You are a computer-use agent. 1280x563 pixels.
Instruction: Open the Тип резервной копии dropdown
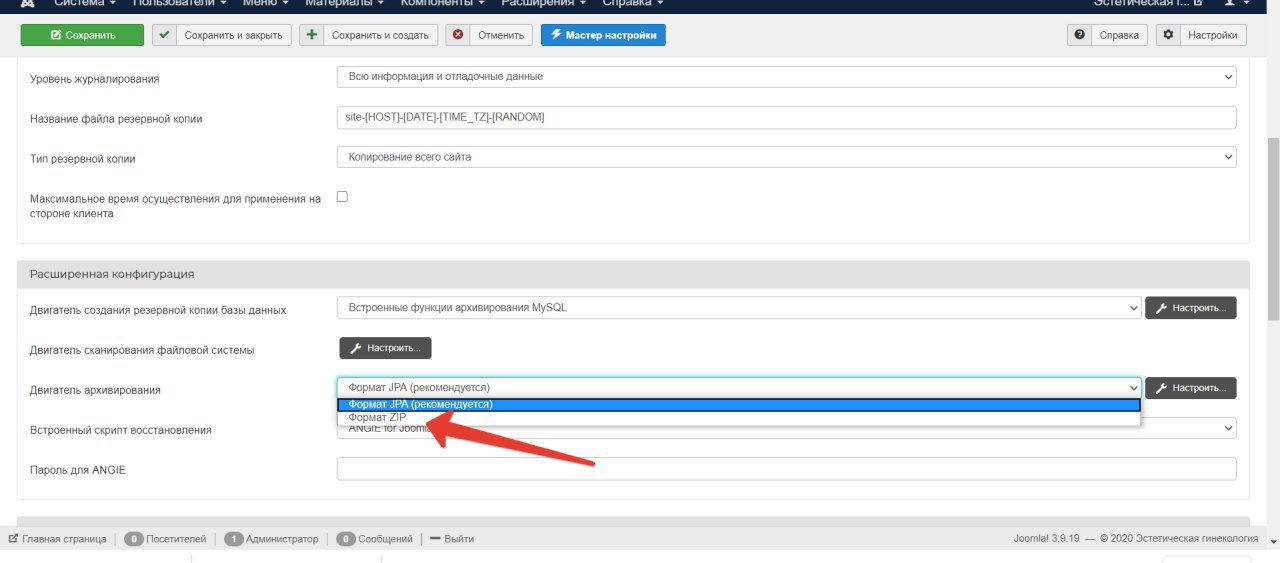787,157
